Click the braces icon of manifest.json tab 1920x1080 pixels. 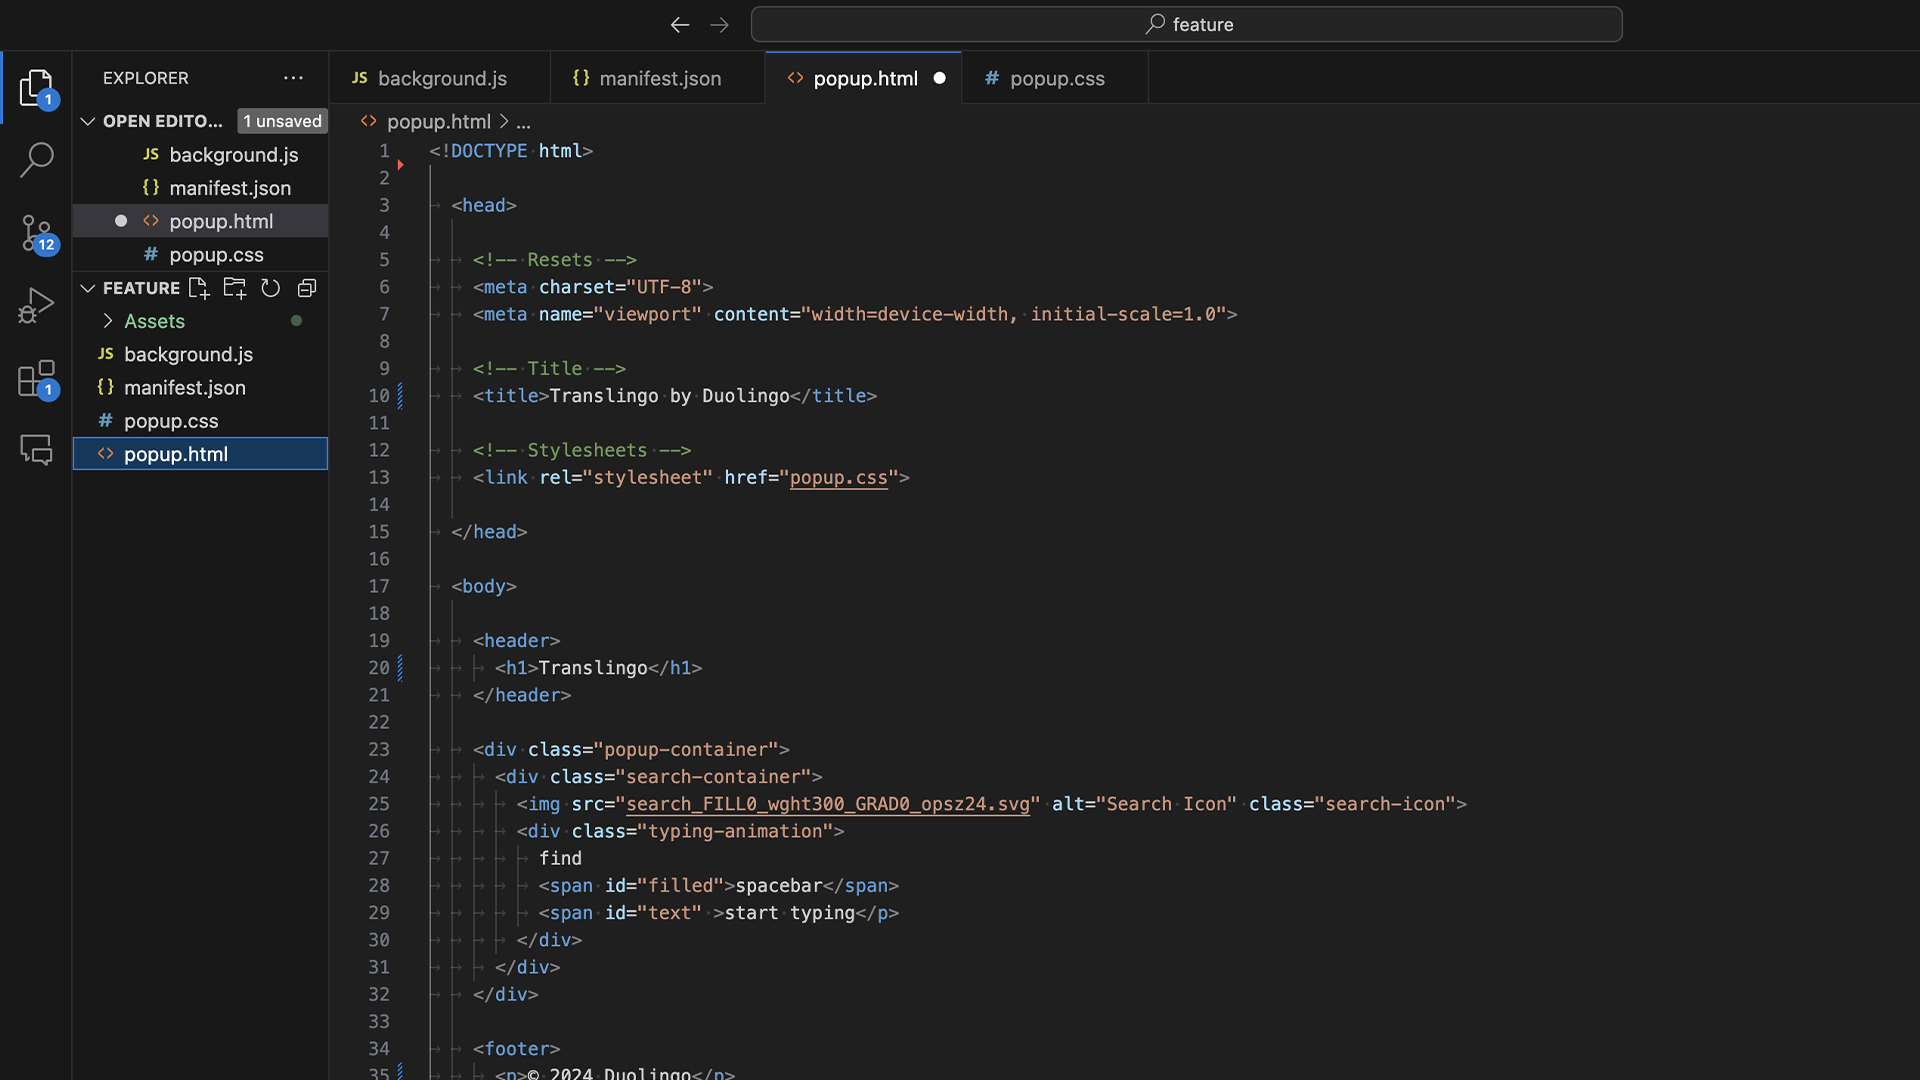581,78
